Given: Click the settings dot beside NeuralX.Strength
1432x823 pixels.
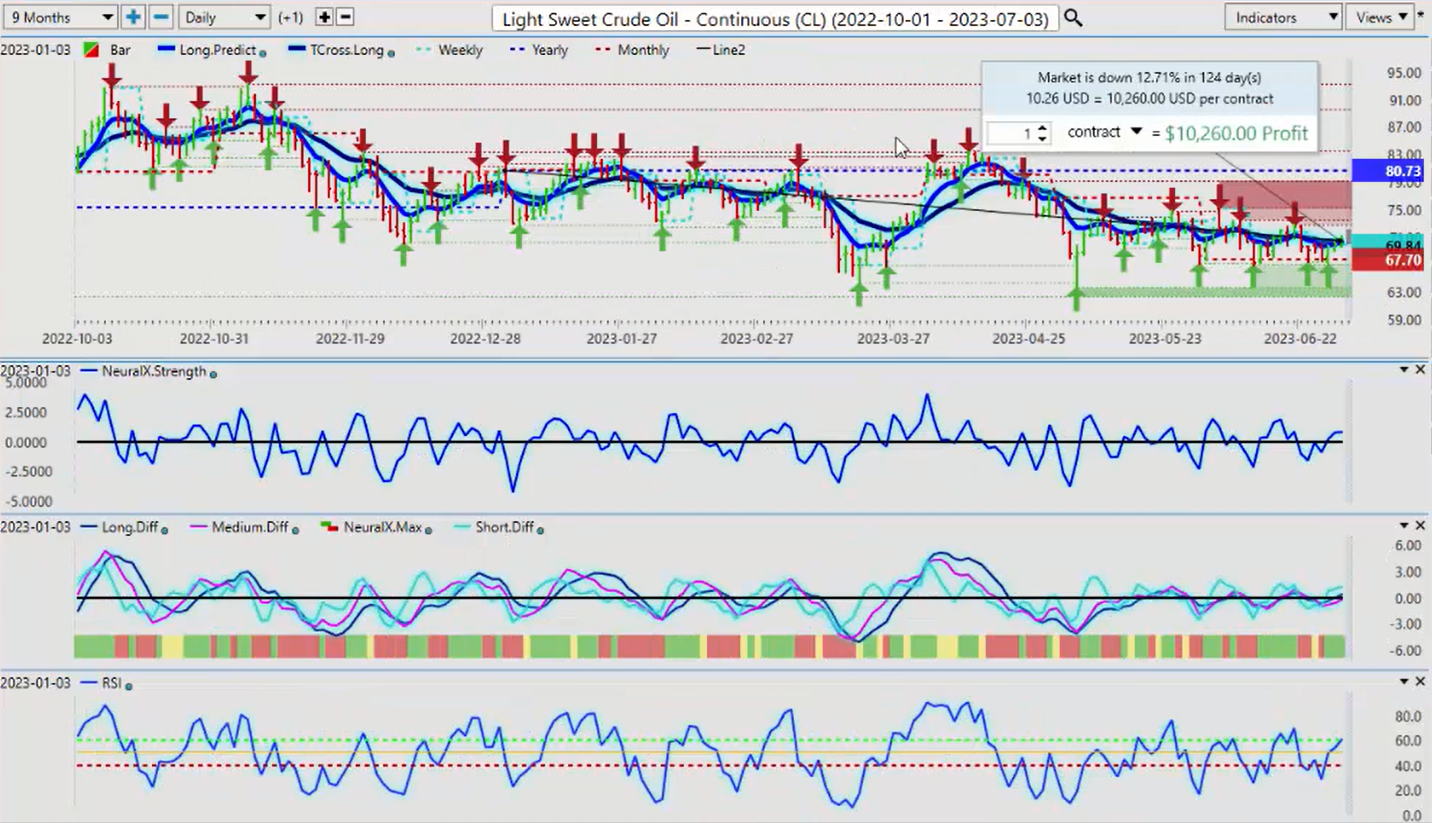Looking at the screenshot, I should [x=214, y=373].
